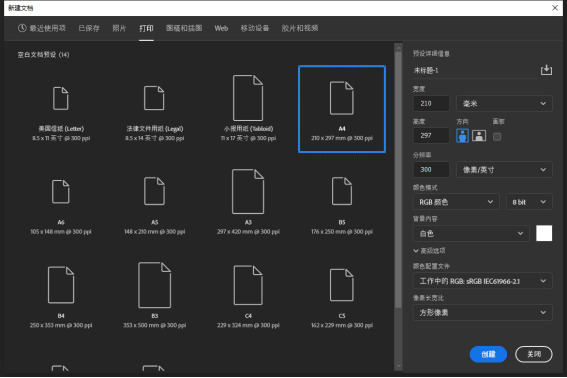Switch to the 已保存 tab

click(x=89, y=28)
